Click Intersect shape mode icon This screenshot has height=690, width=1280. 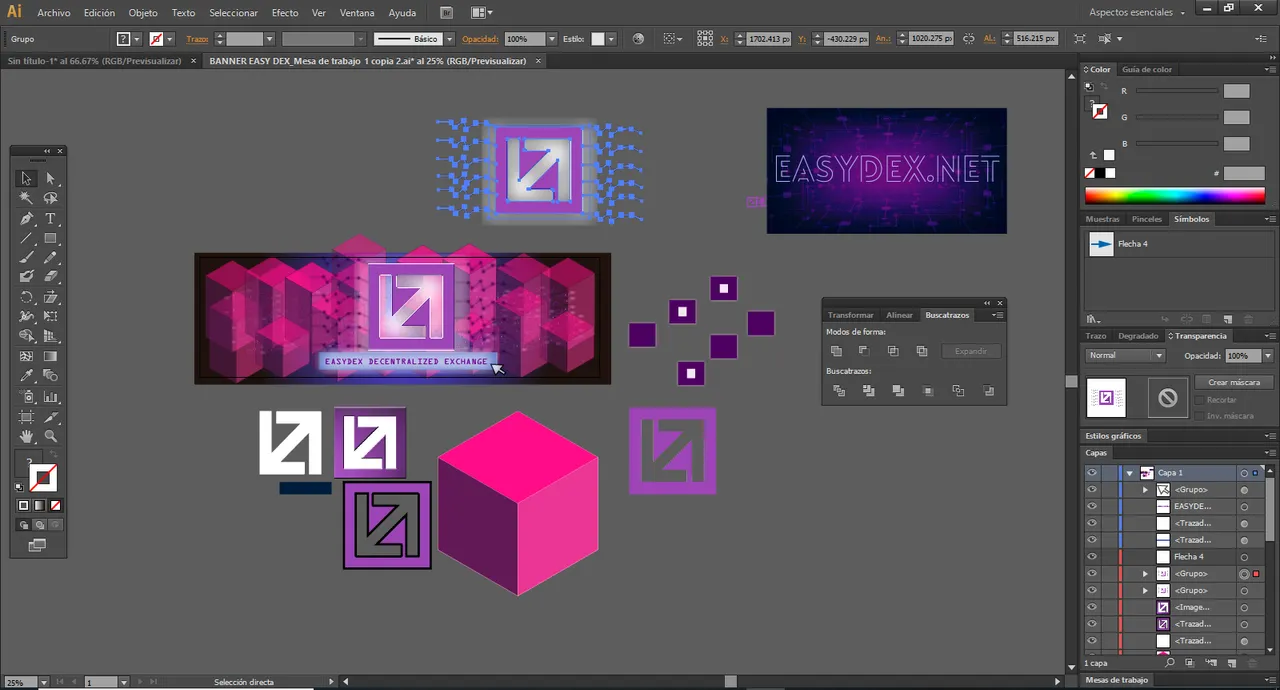point(893,351)
